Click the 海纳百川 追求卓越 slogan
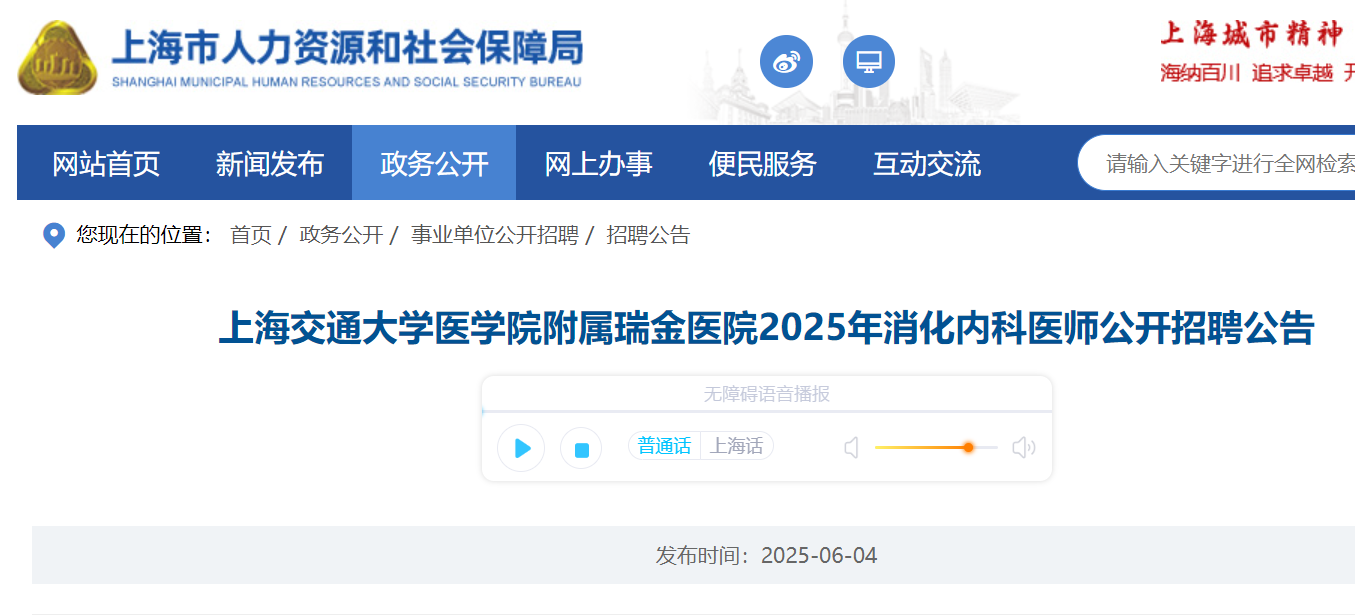The width and height of the screenshot is (1355, 615). pos(1247,72)
